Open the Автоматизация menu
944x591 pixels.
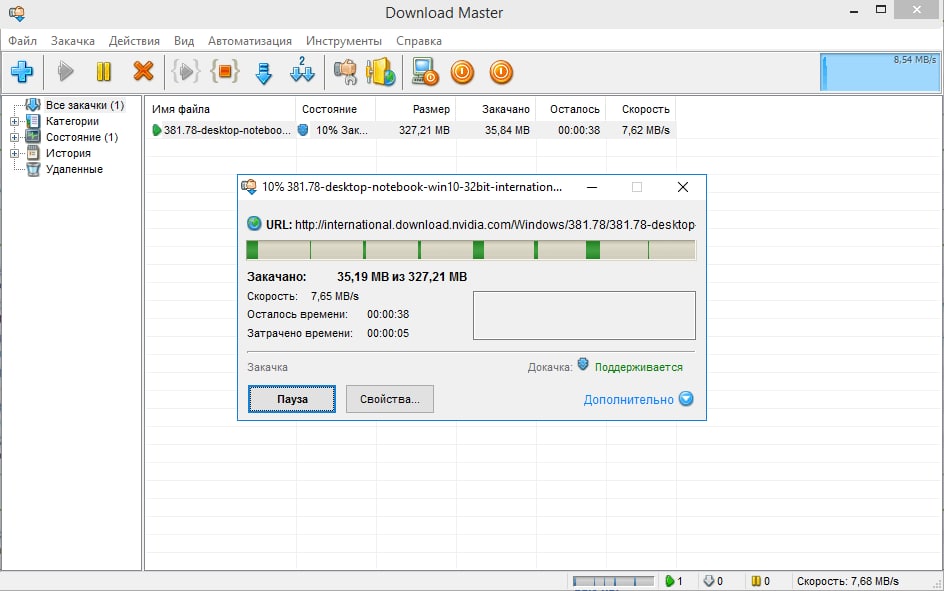(250, 41)
